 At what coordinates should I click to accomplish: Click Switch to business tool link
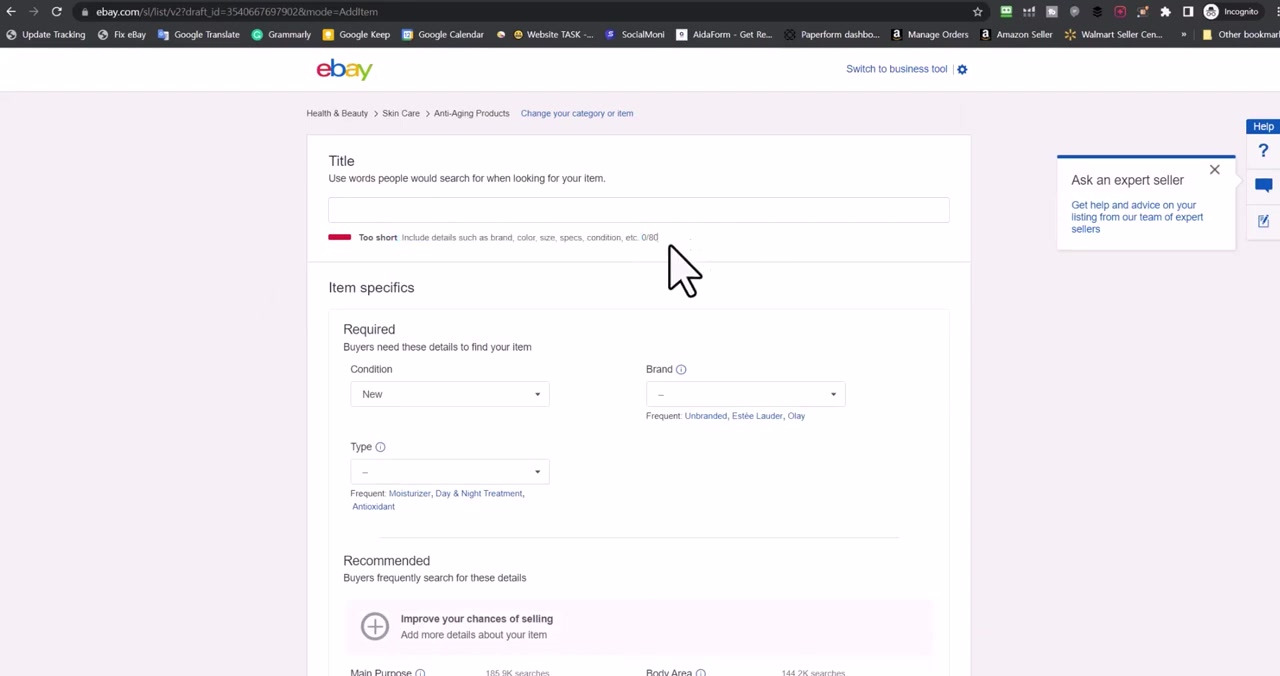pos(896,69)
